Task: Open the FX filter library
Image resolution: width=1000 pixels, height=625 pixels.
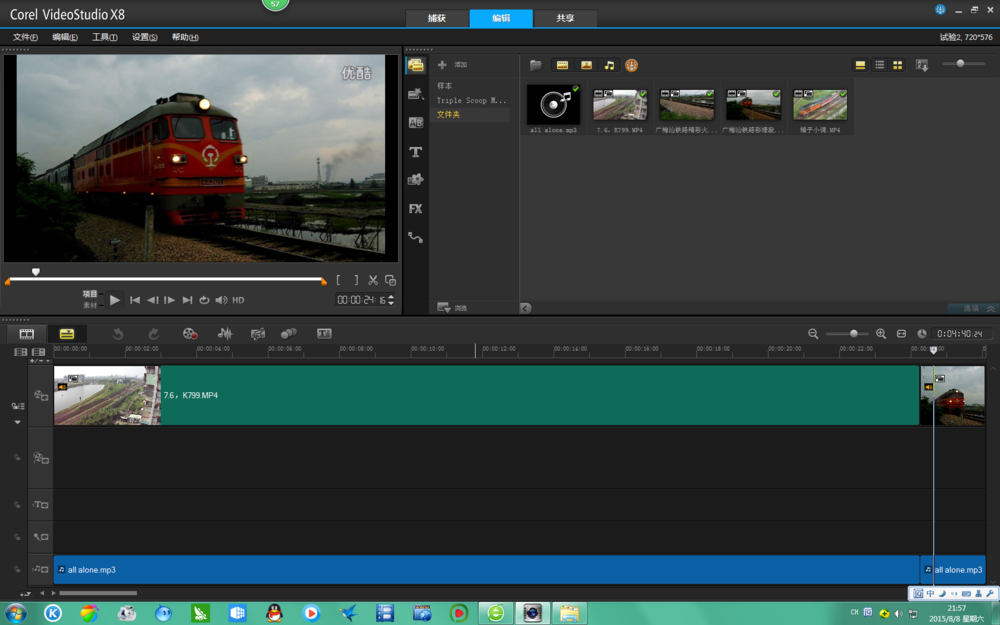Action: pyautogui.click(x=416, y=209)
